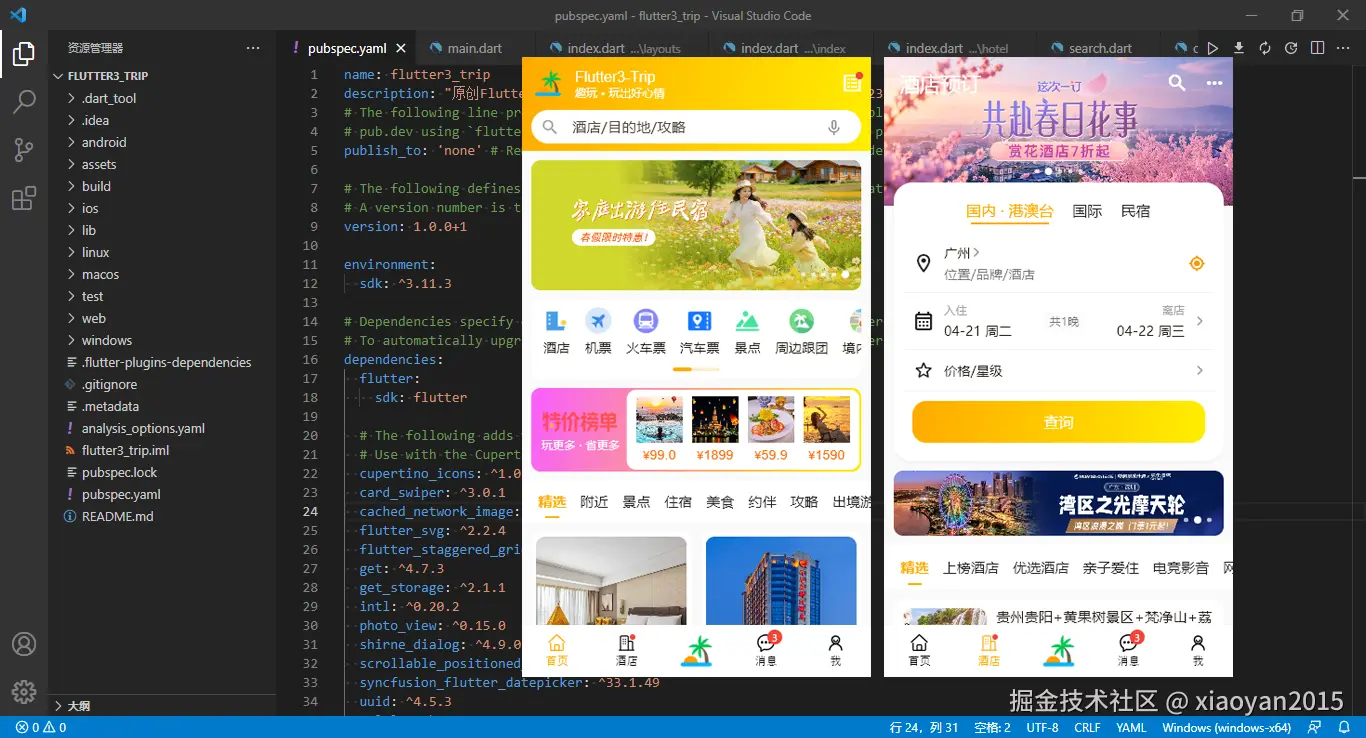Click the magnifier icon in the hotel app header
Image resolution: width=1366 pixels, height=738 pixels.
point(1176,83)
